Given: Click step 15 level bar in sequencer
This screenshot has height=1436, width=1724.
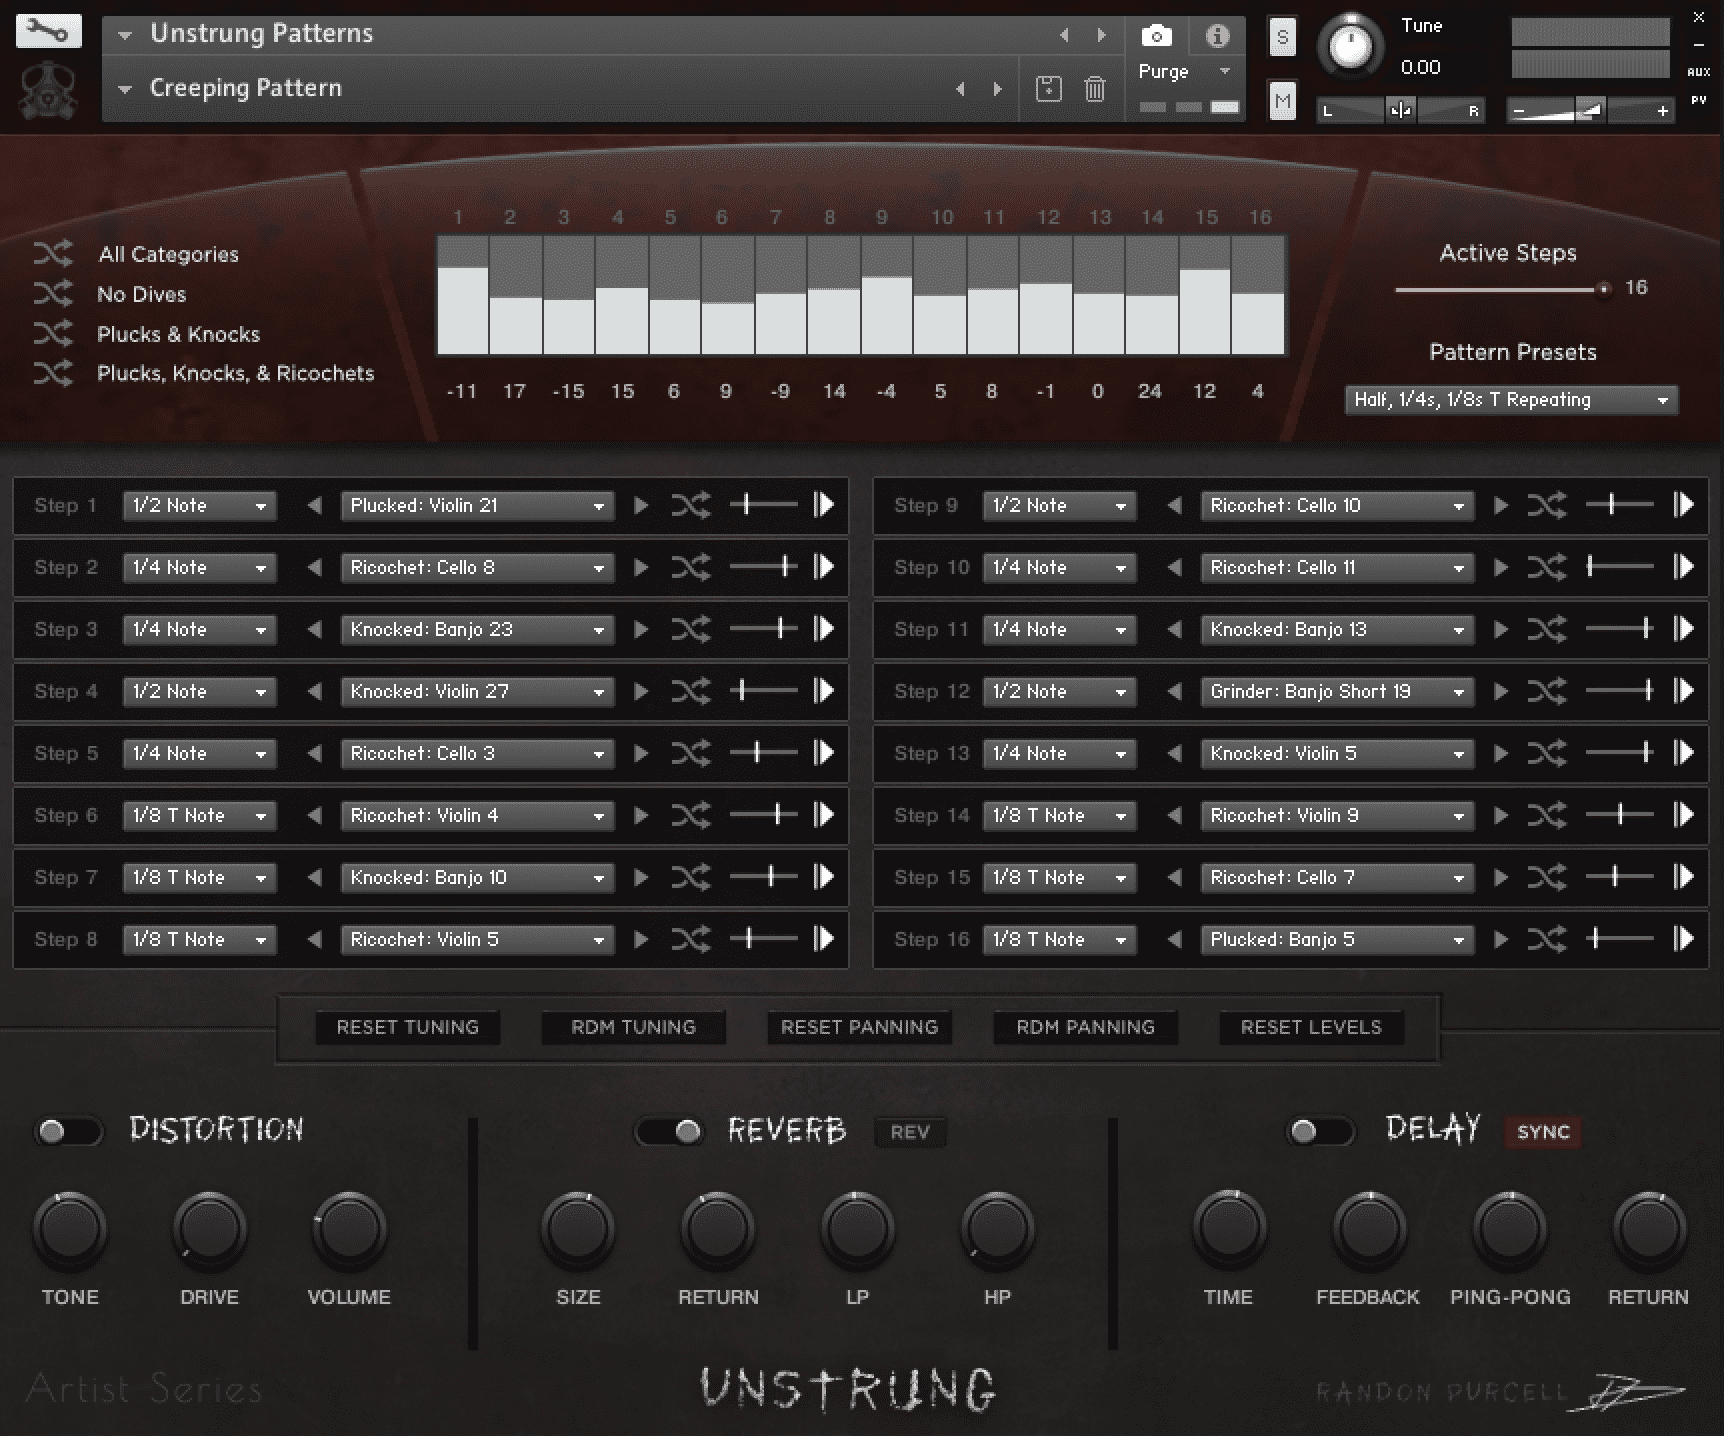Looking at the screenshot, I should (x=1205, y=295).
